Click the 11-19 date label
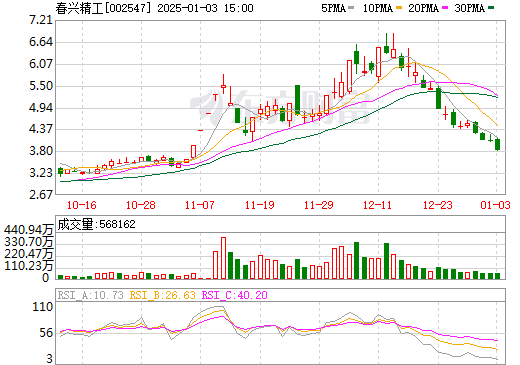The height and width of the screenshot is (365, 520). coord(260,205)
